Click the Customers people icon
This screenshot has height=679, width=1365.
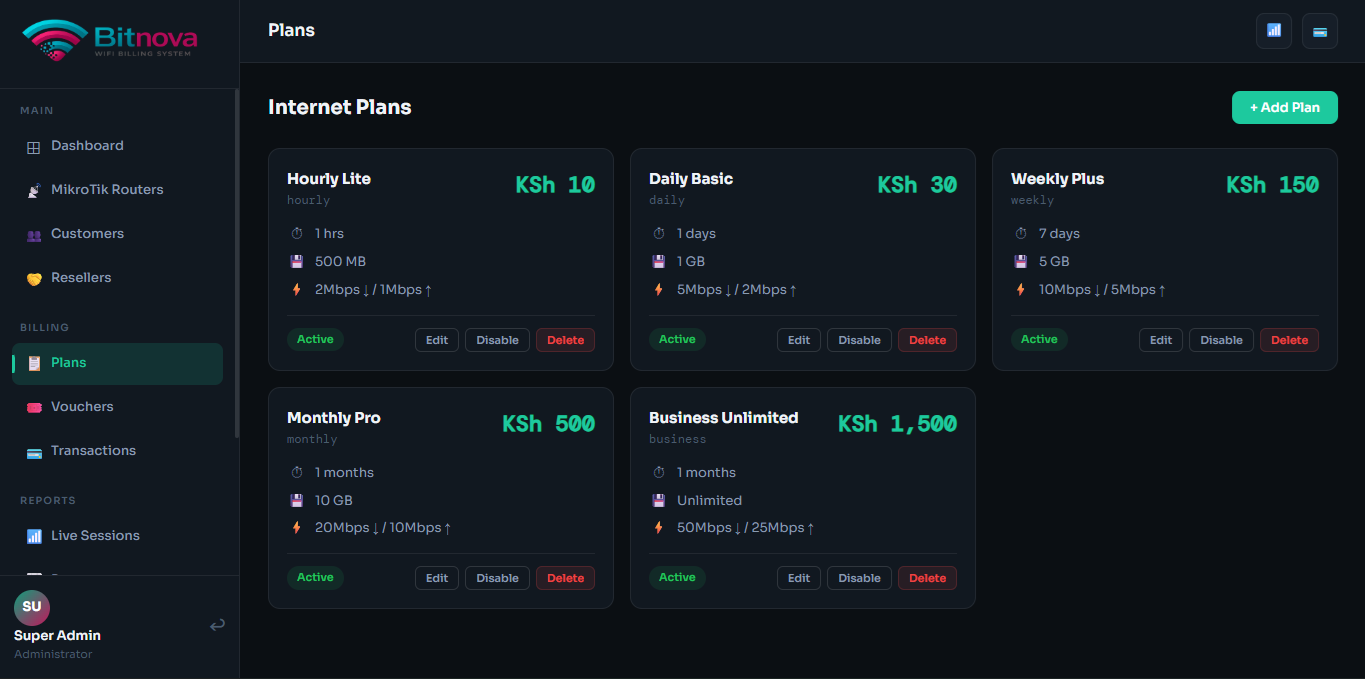34,234
